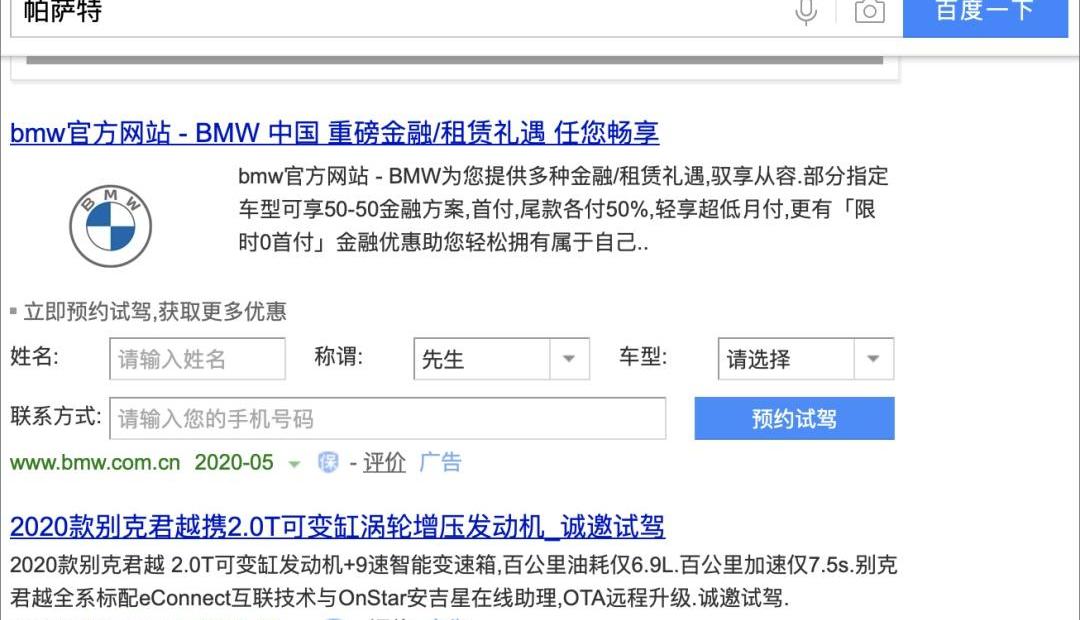Open the bmw官方网站 result title link
Image resolution: width=1080 pixels, height=620 pixels.
coord(335,133)
